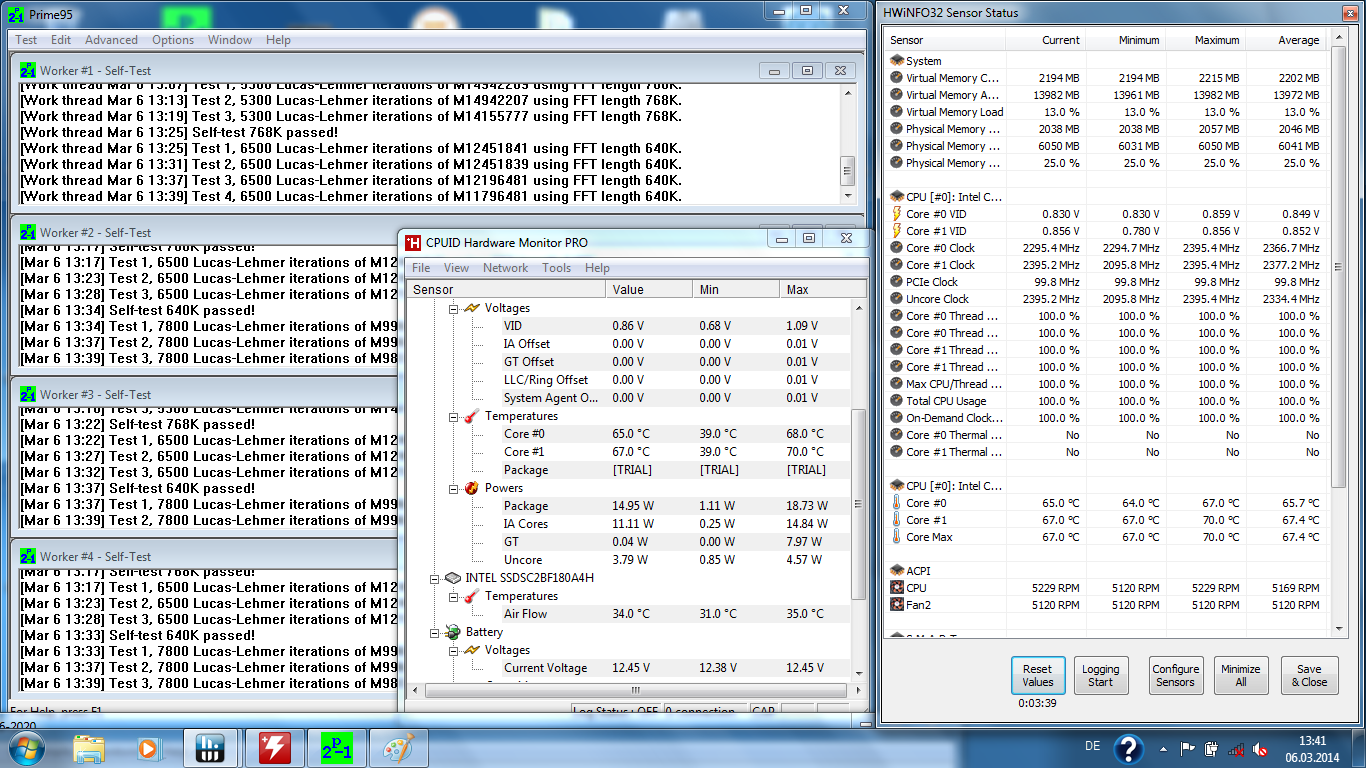Click the Worker #4 Self-Test window icon
Image resolution: width=1366 pixels, height=768 pixels.
pyautogui.click(x=28, y=556)
